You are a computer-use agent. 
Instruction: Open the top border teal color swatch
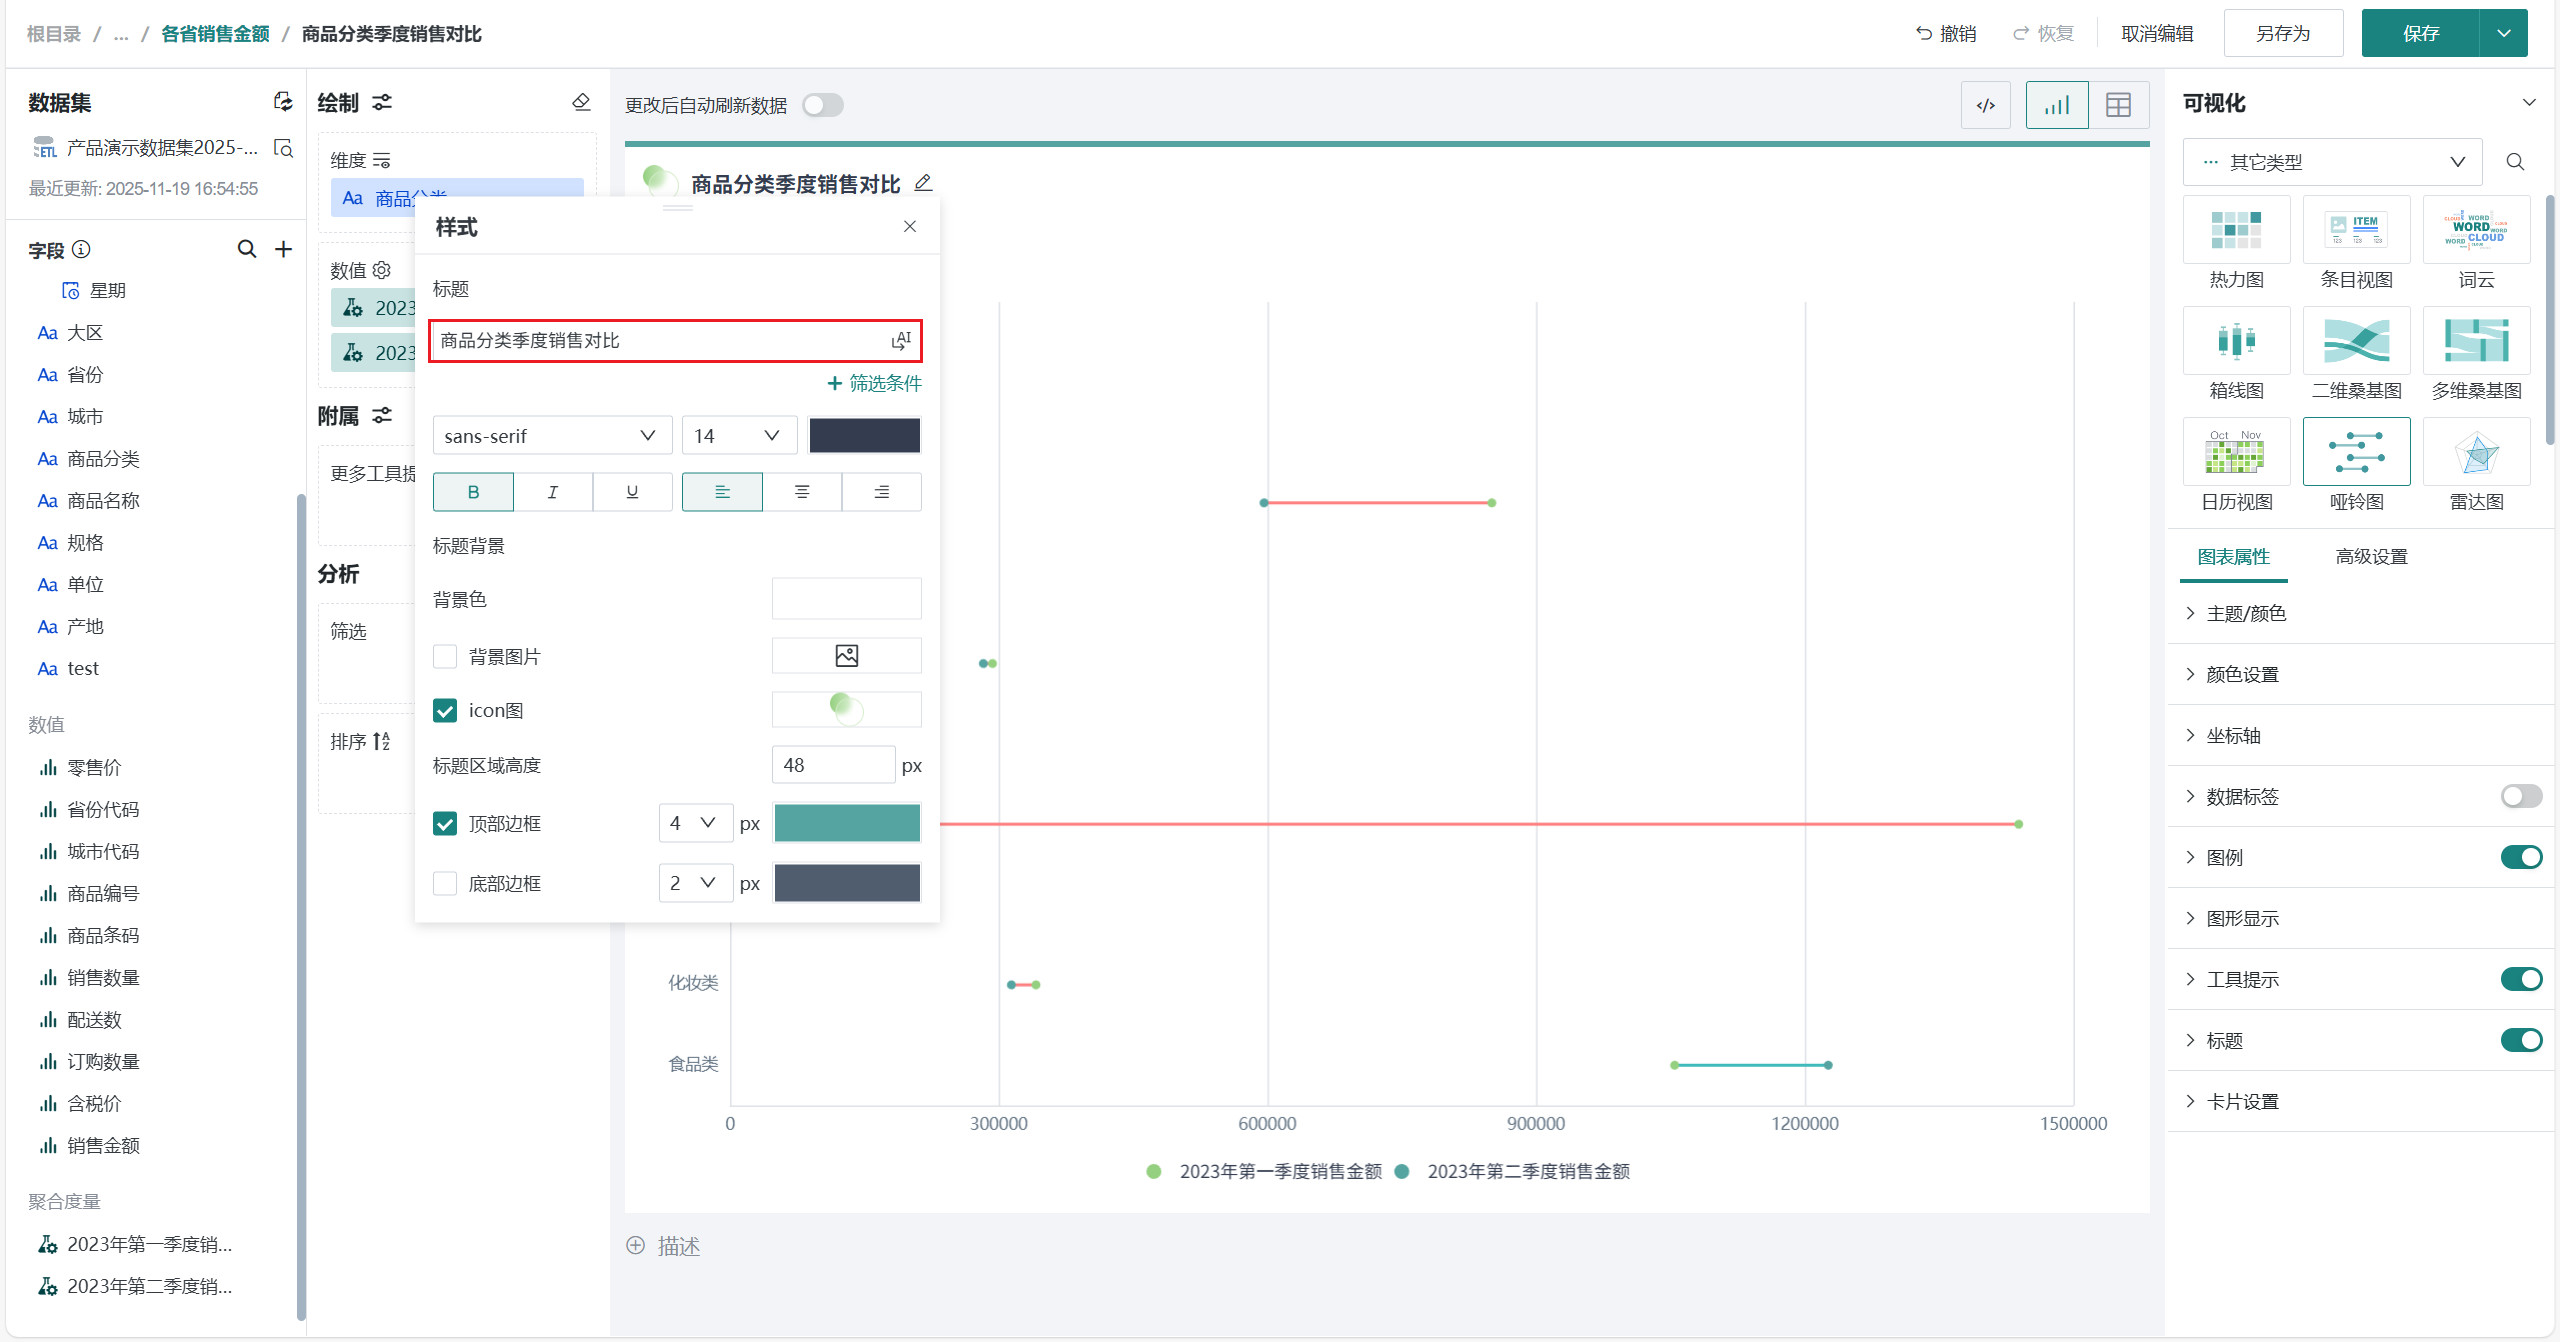point(846,823)
